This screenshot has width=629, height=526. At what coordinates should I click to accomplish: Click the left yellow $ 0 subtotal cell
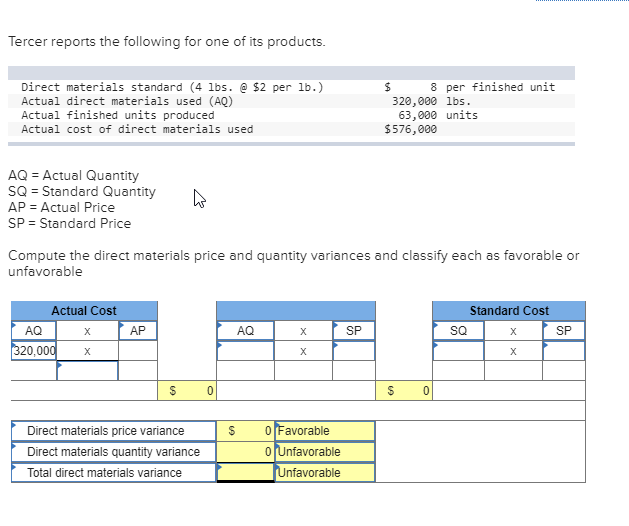point(187,391)
